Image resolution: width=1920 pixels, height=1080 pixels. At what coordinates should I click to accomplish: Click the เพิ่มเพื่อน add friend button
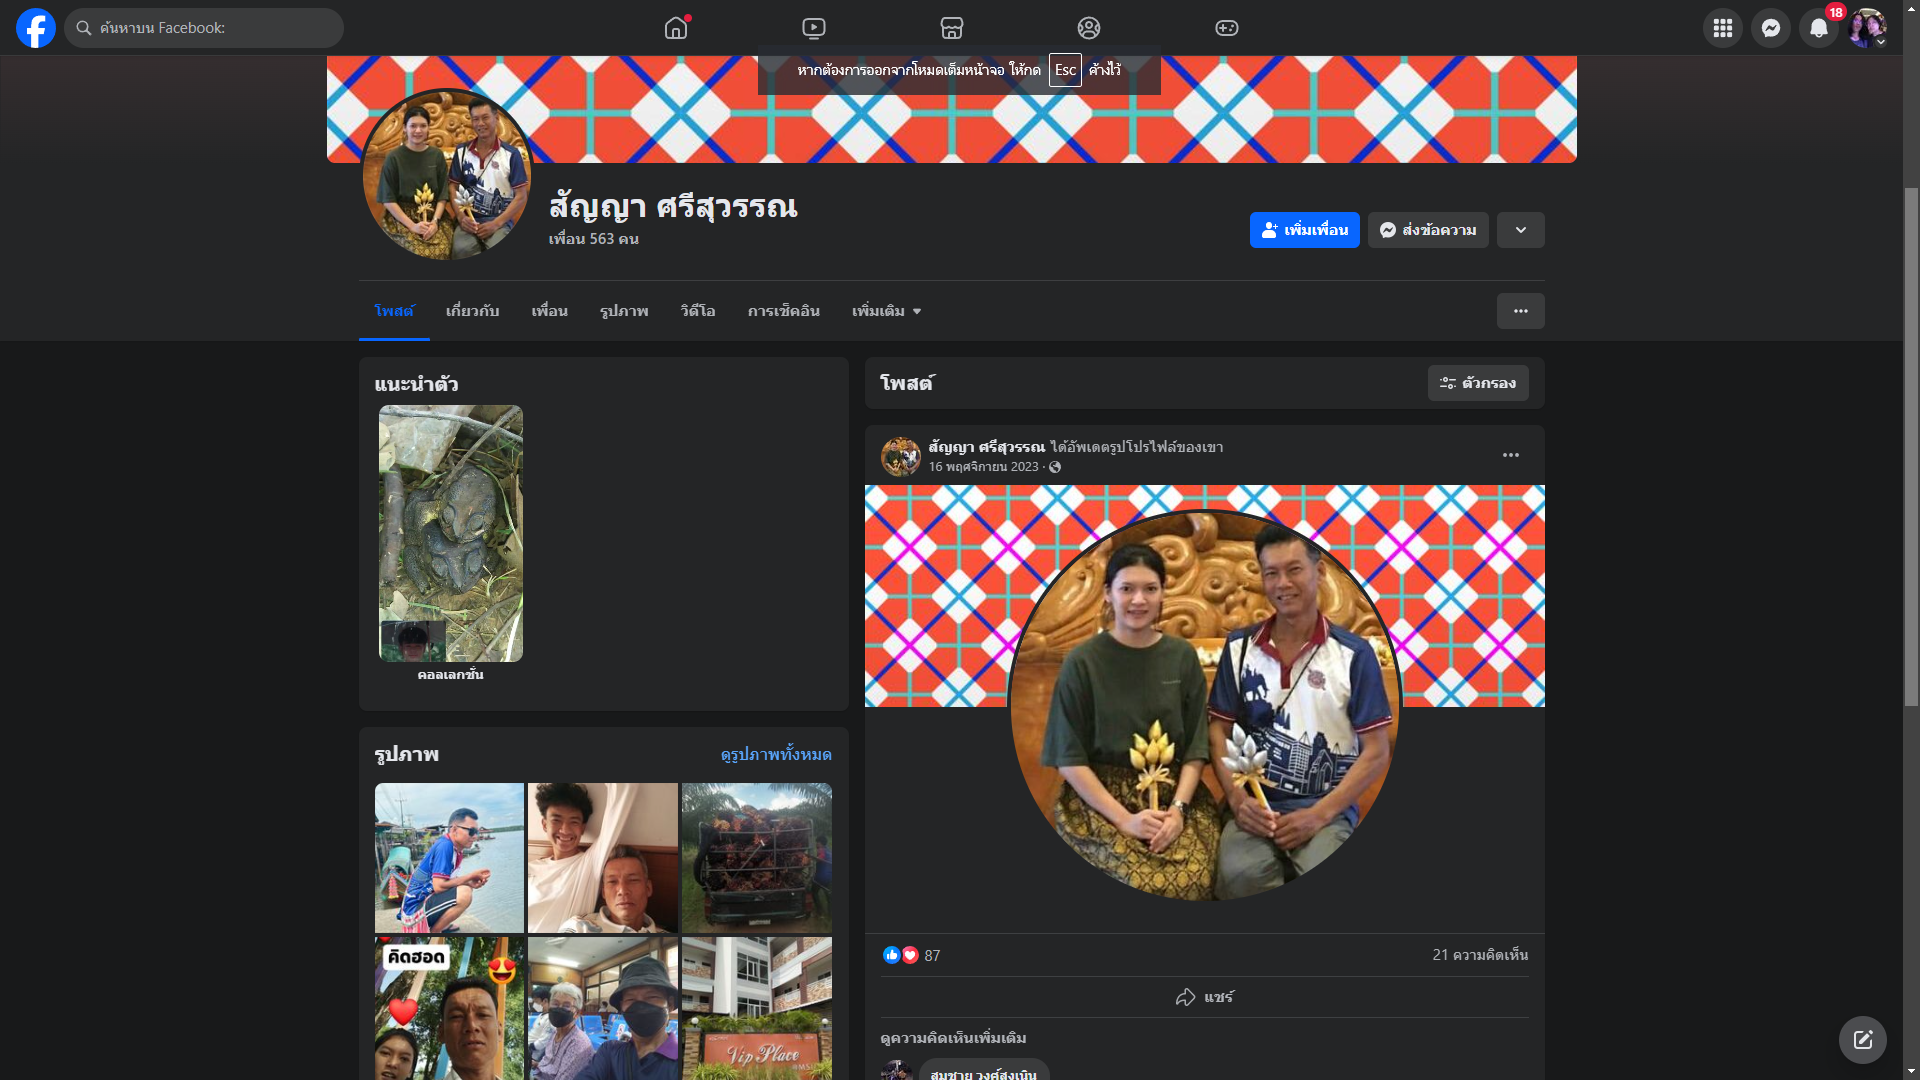[1304, 230]
